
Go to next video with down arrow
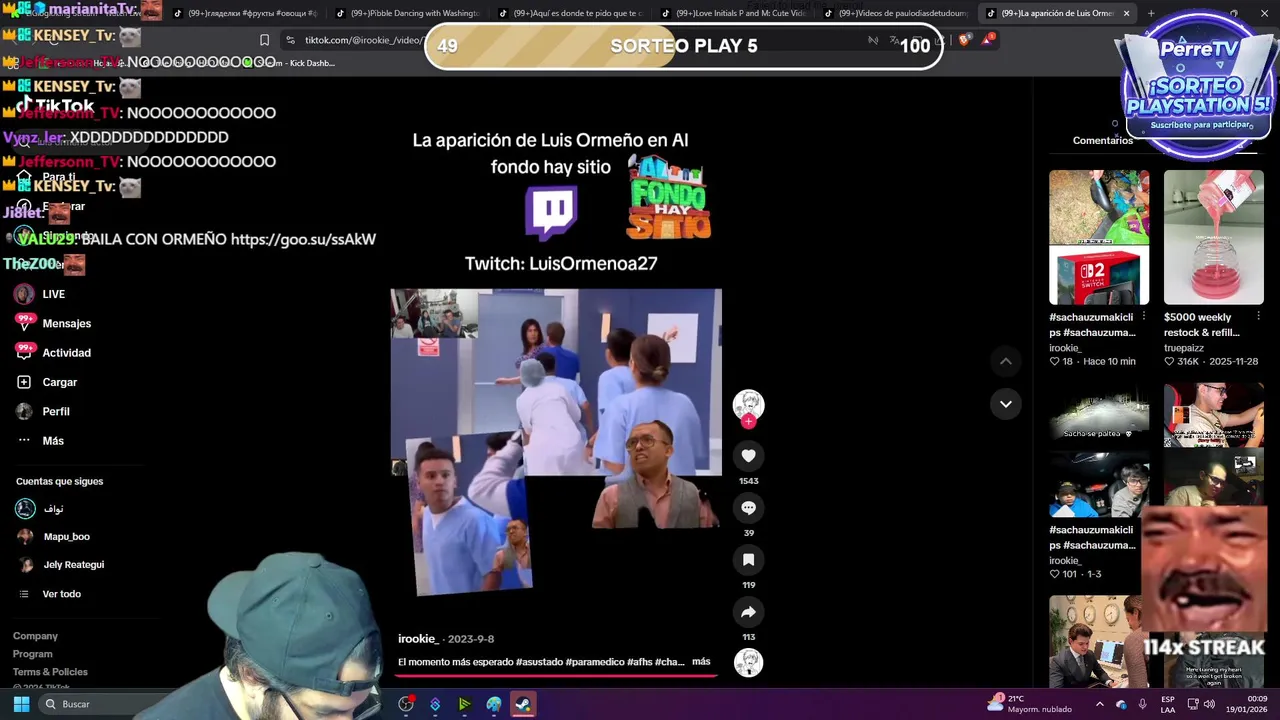coord(1006,404)
